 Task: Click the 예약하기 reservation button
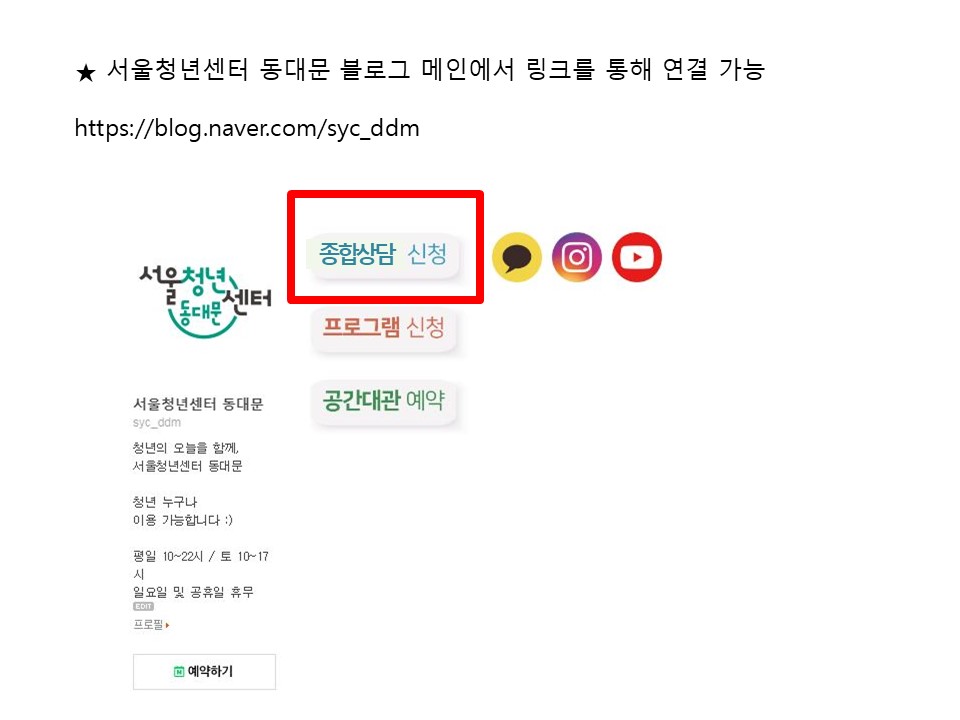204,672
